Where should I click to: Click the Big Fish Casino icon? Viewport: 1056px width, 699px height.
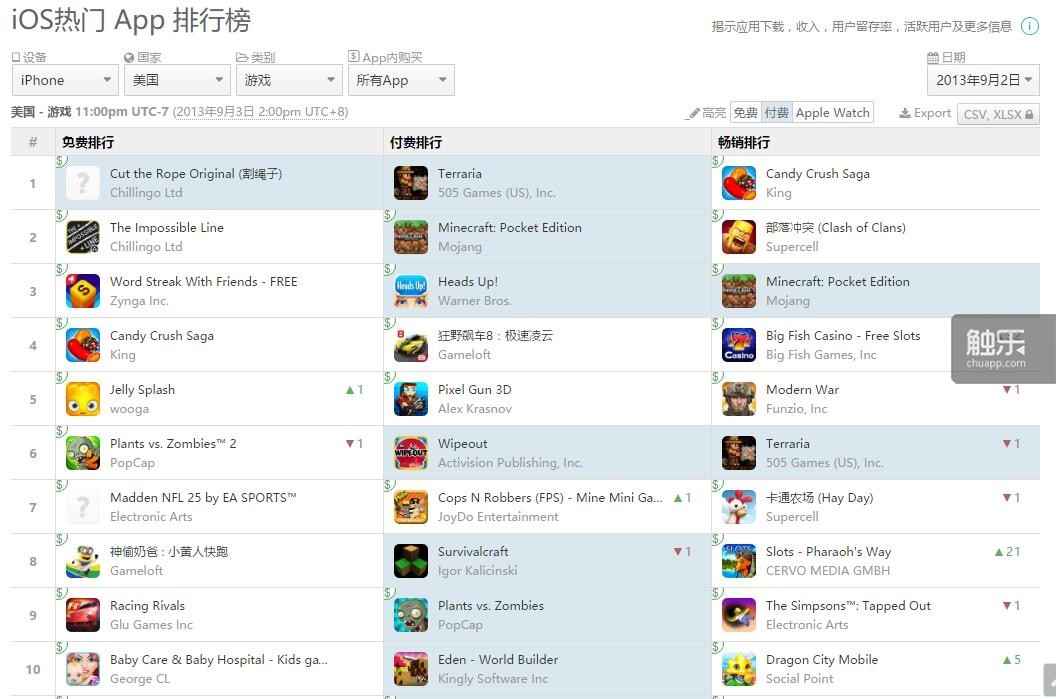739,345
